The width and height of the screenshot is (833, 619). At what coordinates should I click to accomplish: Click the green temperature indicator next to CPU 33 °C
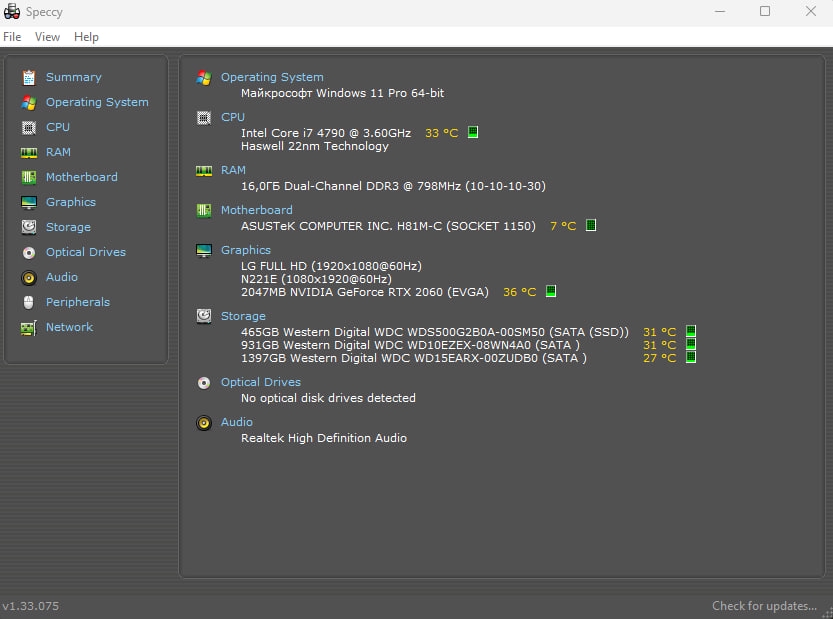tap(473, 132)
